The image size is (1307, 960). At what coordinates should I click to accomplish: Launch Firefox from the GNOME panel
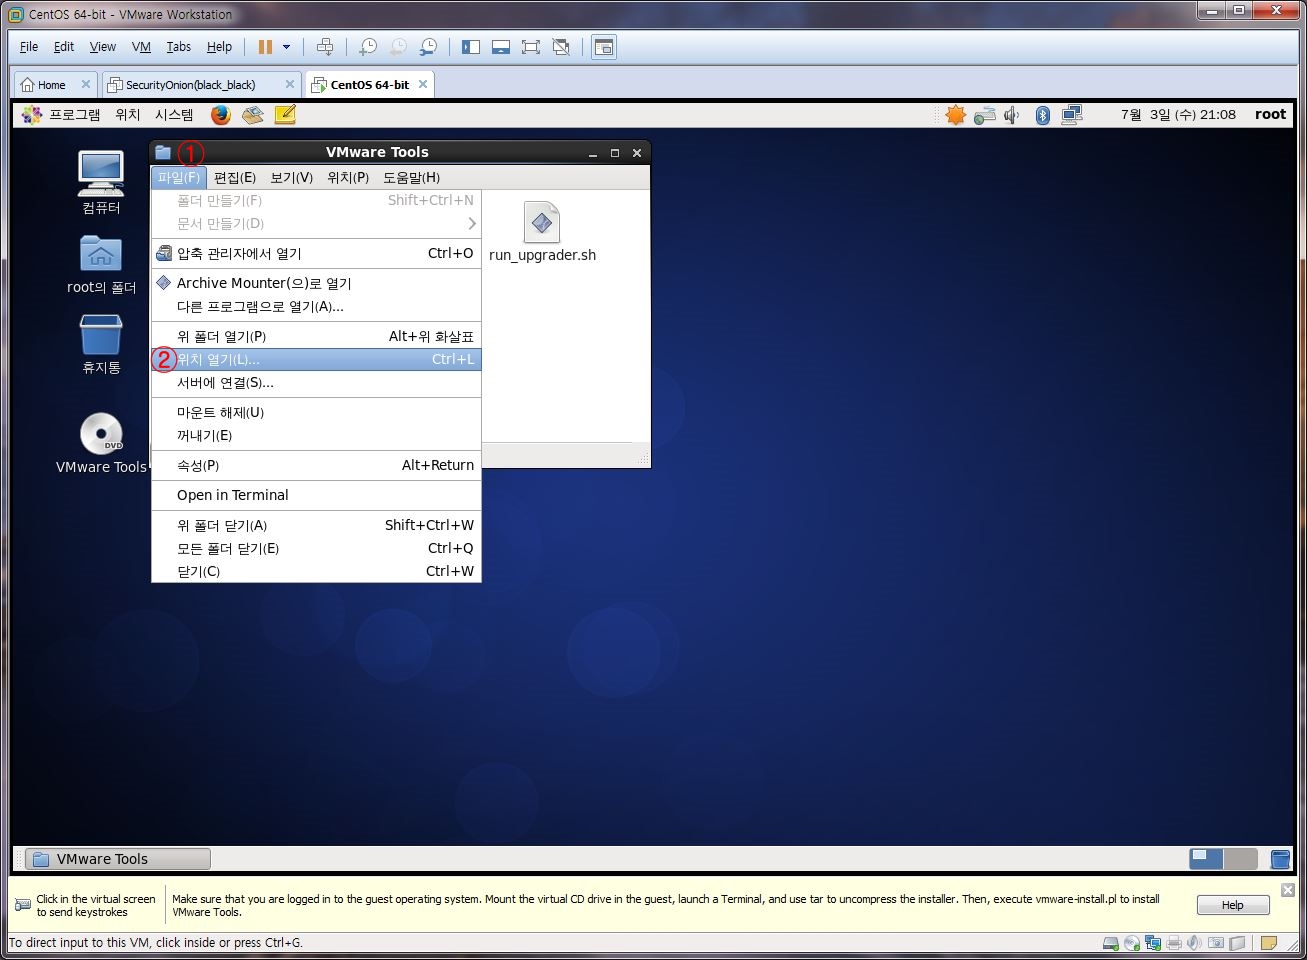[221, 115]
